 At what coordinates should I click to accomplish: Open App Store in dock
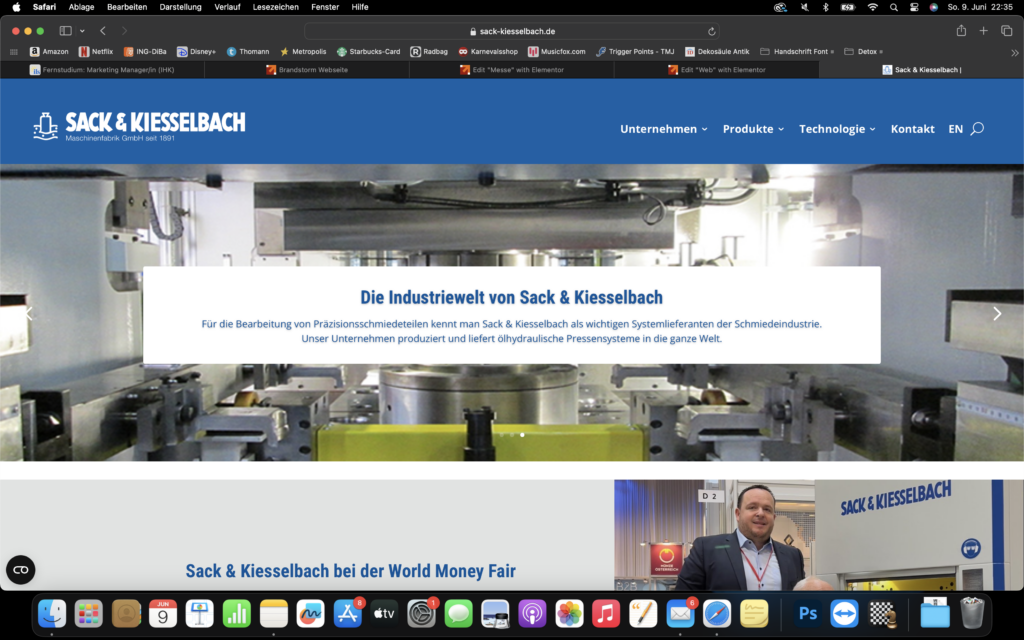tap(347, 614)
